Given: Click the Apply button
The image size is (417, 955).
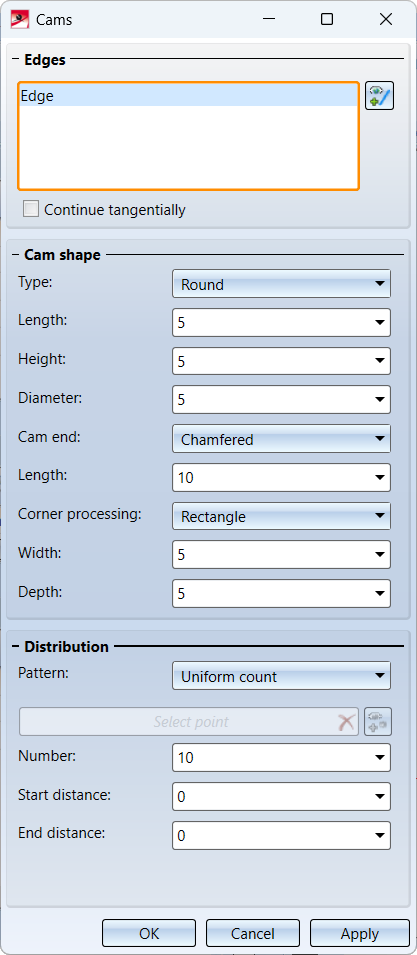Looking at the screenshot, I should [360, 934].
